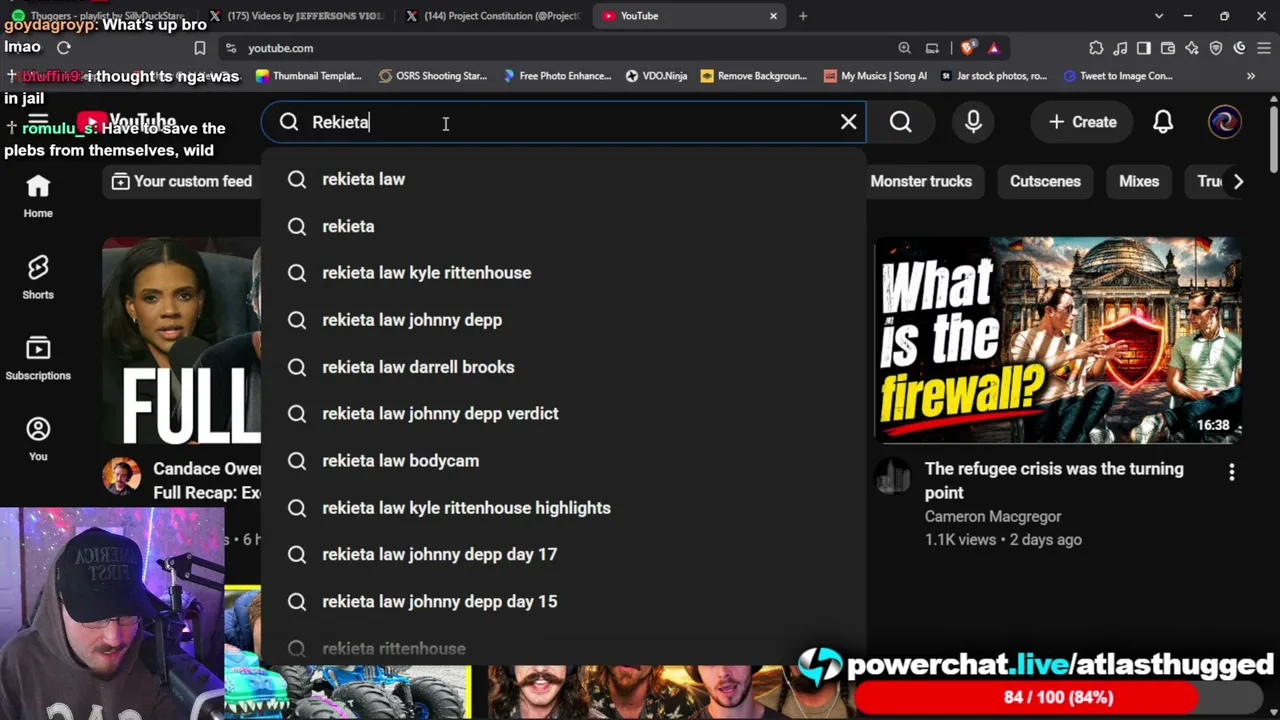This screenshot has width=1280, height=720.
Task: Switch to the Thuggers playlist browser tab
Action: click(x=99, y=16)
